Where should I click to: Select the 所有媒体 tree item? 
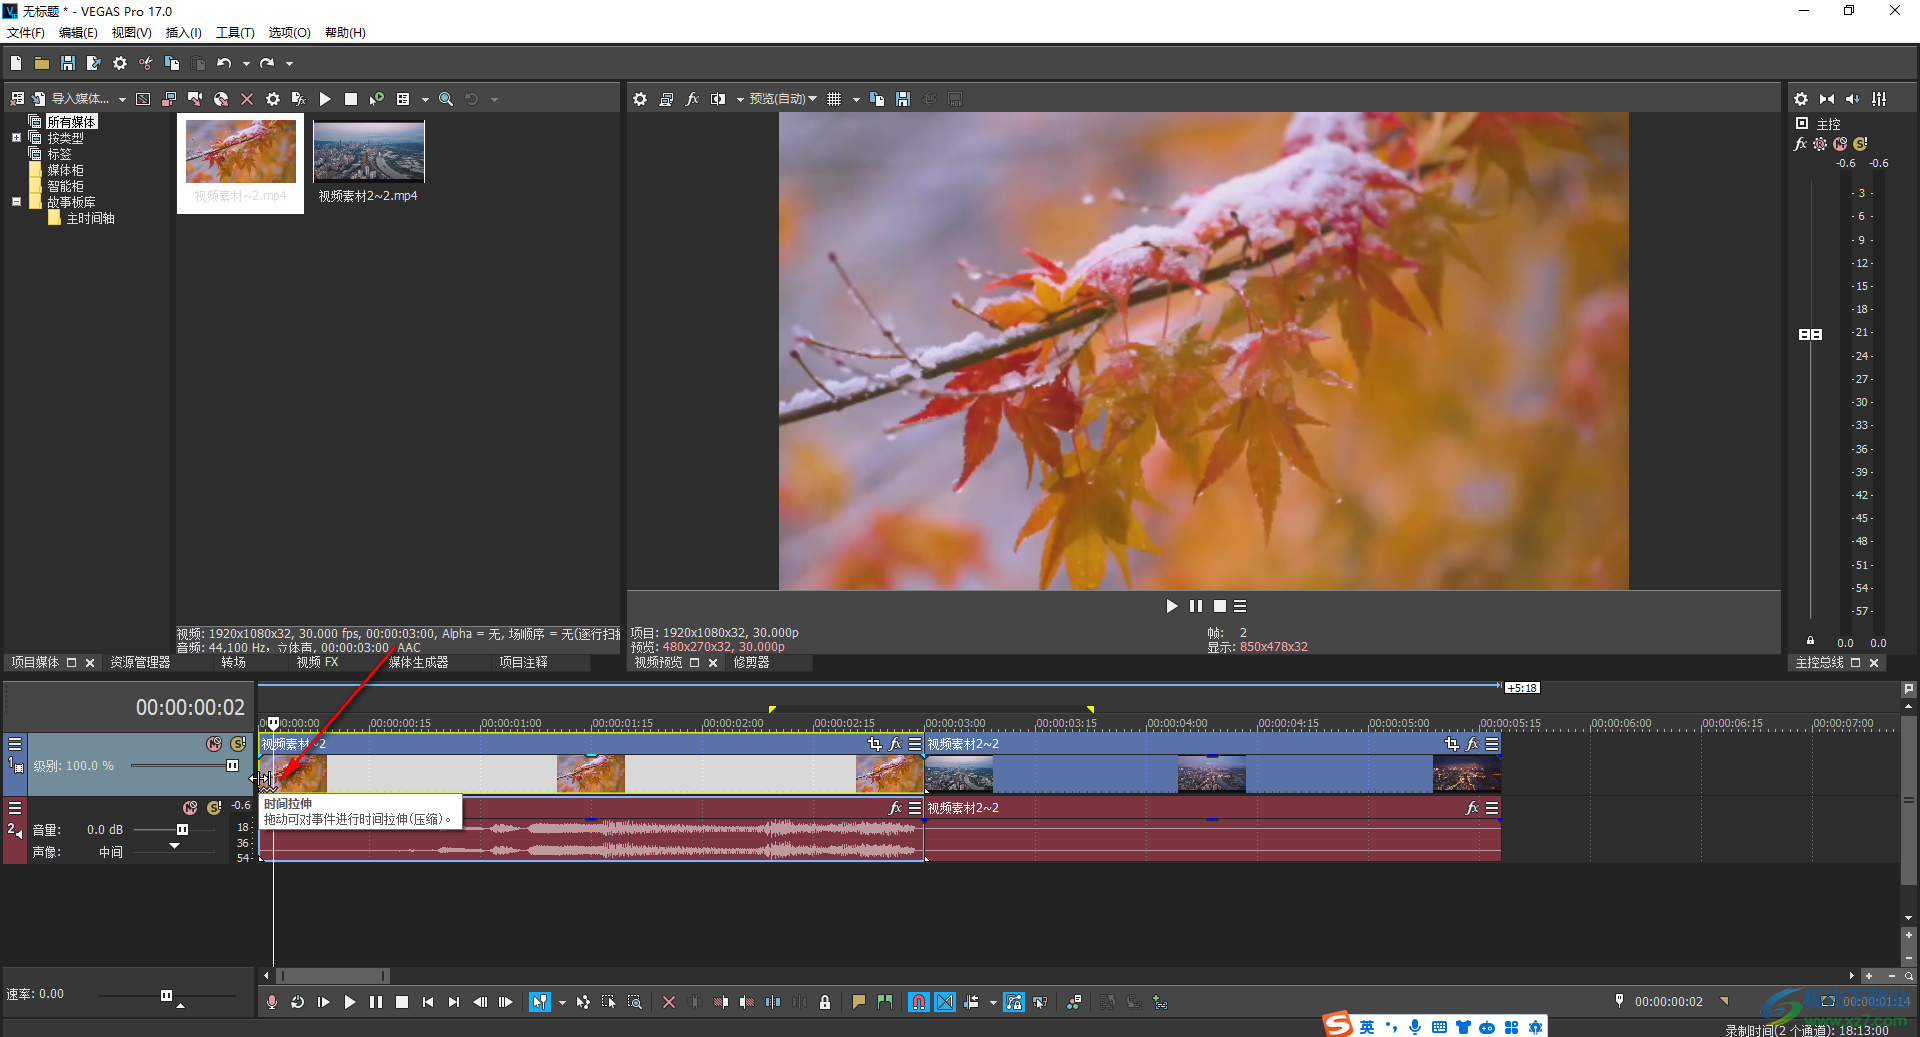pyautogui.click(x=71, y=122)
